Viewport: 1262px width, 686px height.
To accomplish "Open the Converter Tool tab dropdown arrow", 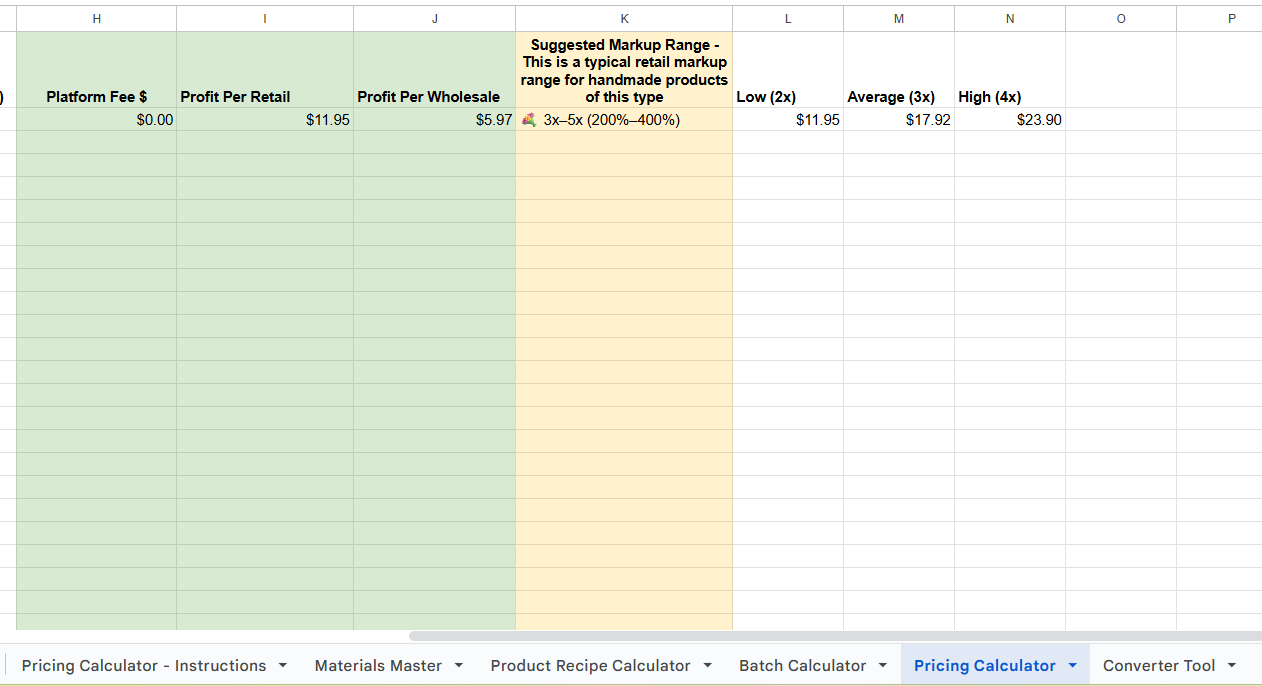I will tap(1232, 666).
